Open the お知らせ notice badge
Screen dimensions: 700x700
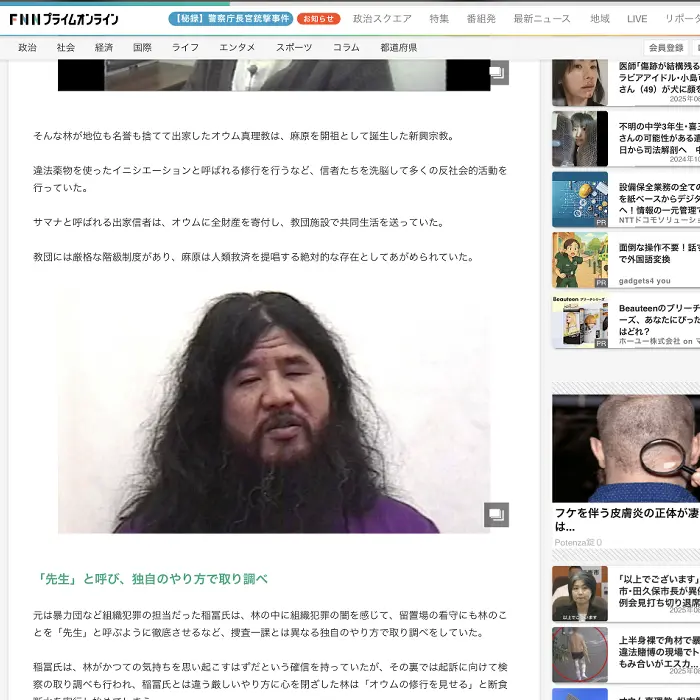click(x=318, y=19)
